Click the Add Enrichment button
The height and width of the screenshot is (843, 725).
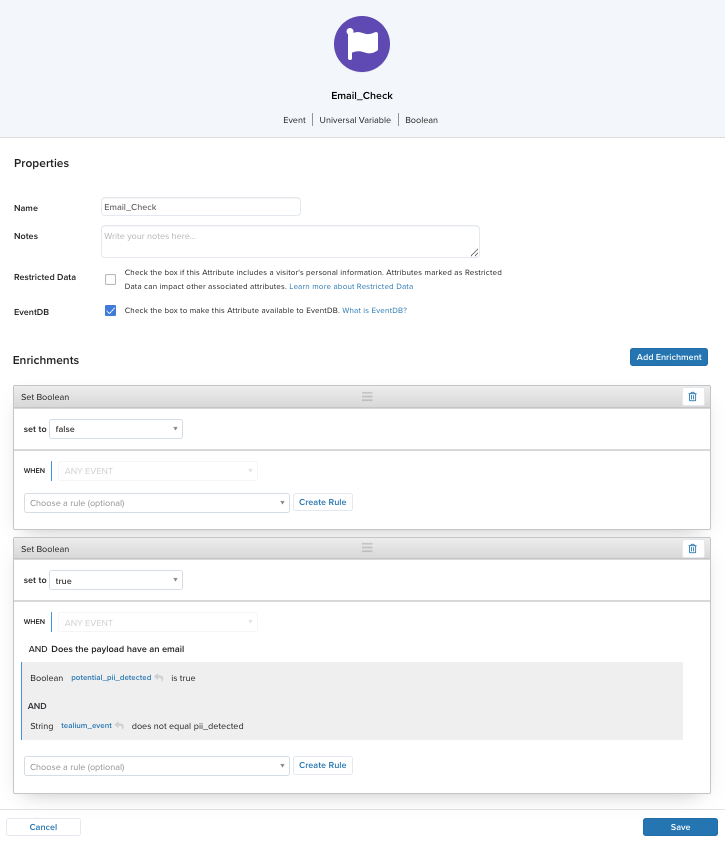pyautogui.click(x=668, y=357)
